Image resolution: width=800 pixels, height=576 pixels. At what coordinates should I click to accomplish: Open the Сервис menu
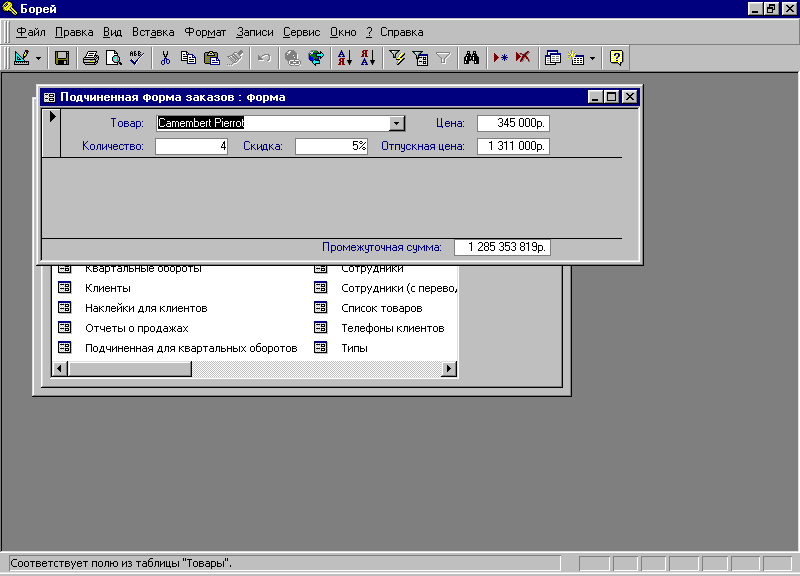[302, 32]
